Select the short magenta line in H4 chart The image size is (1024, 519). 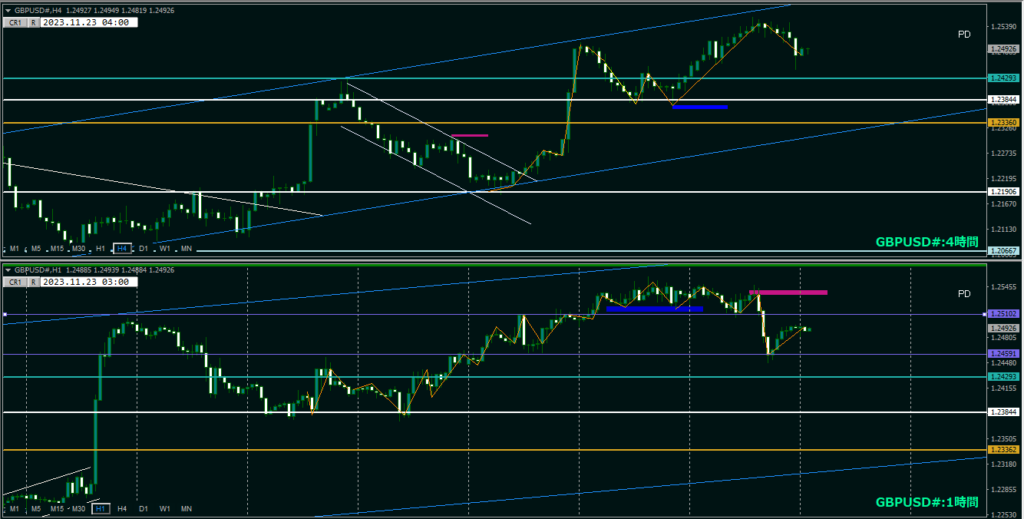[470, 136]
